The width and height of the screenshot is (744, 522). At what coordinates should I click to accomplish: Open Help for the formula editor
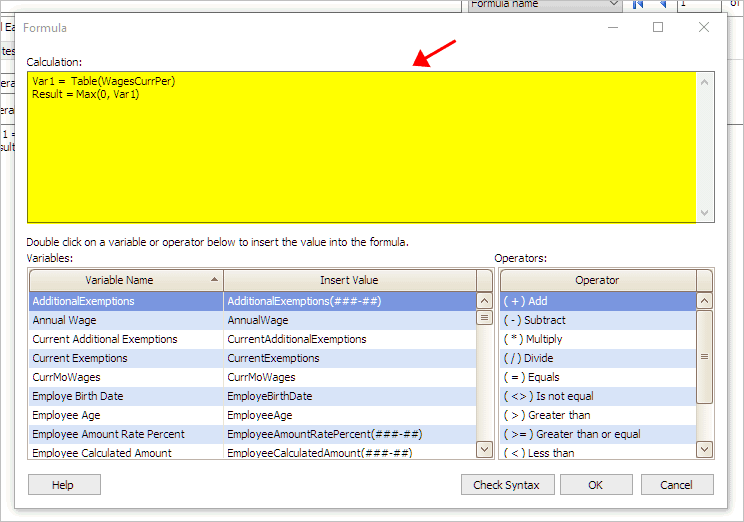64,485
